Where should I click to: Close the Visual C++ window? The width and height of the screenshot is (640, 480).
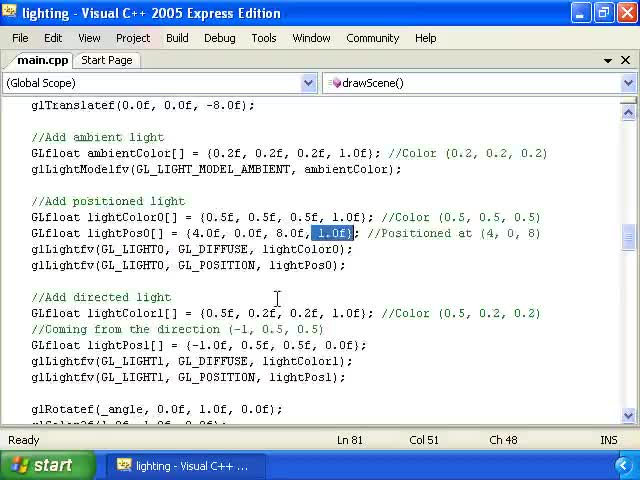coord(627,13)
